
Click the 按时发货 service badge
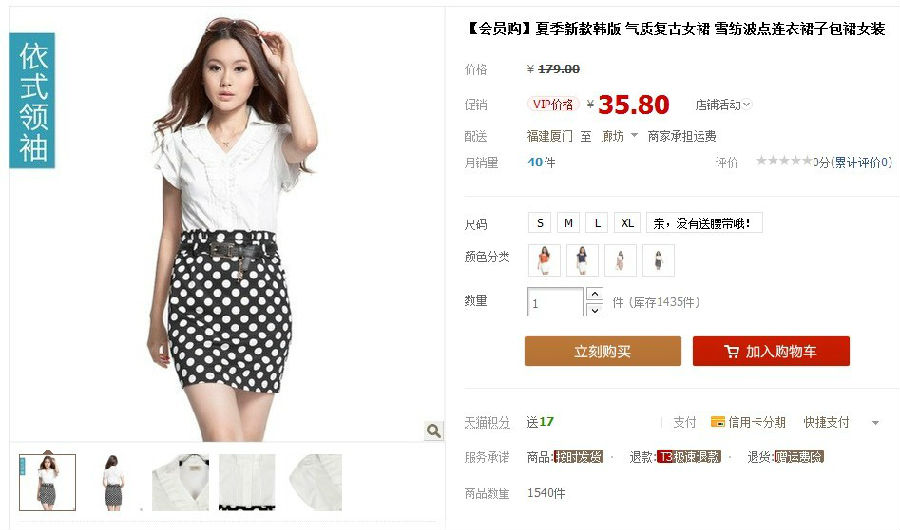point(578,457)
